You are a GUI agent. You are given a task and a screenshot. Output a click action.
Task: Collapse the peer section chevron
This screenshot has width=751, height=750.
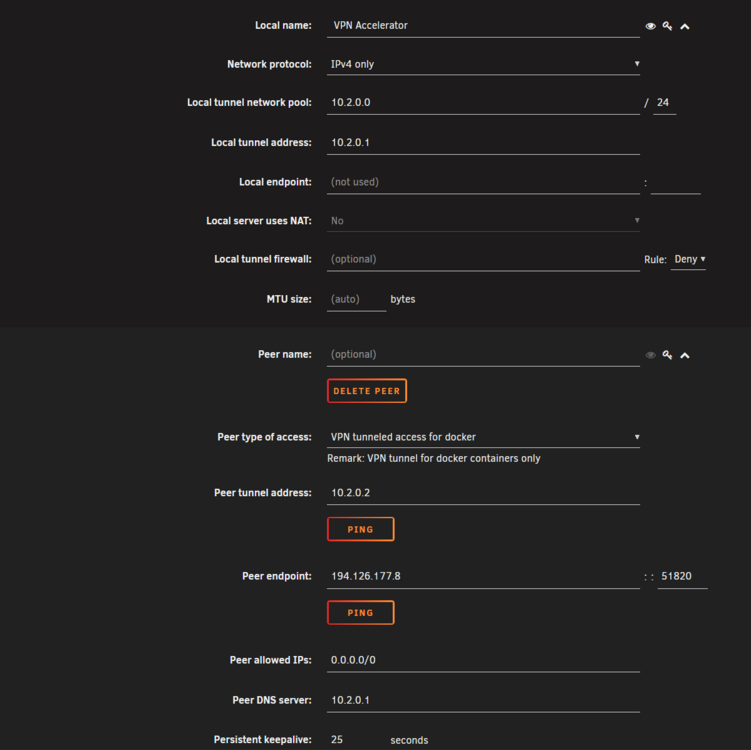685,355
